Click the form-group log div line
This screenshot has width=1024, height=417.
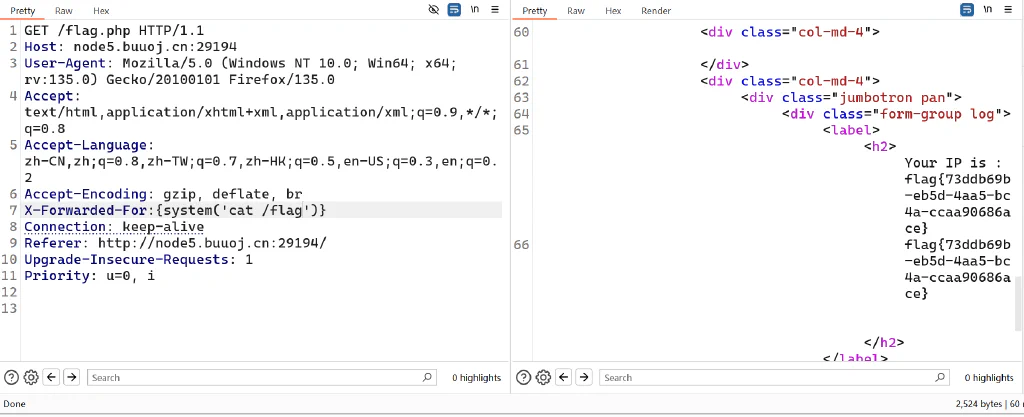896,114
